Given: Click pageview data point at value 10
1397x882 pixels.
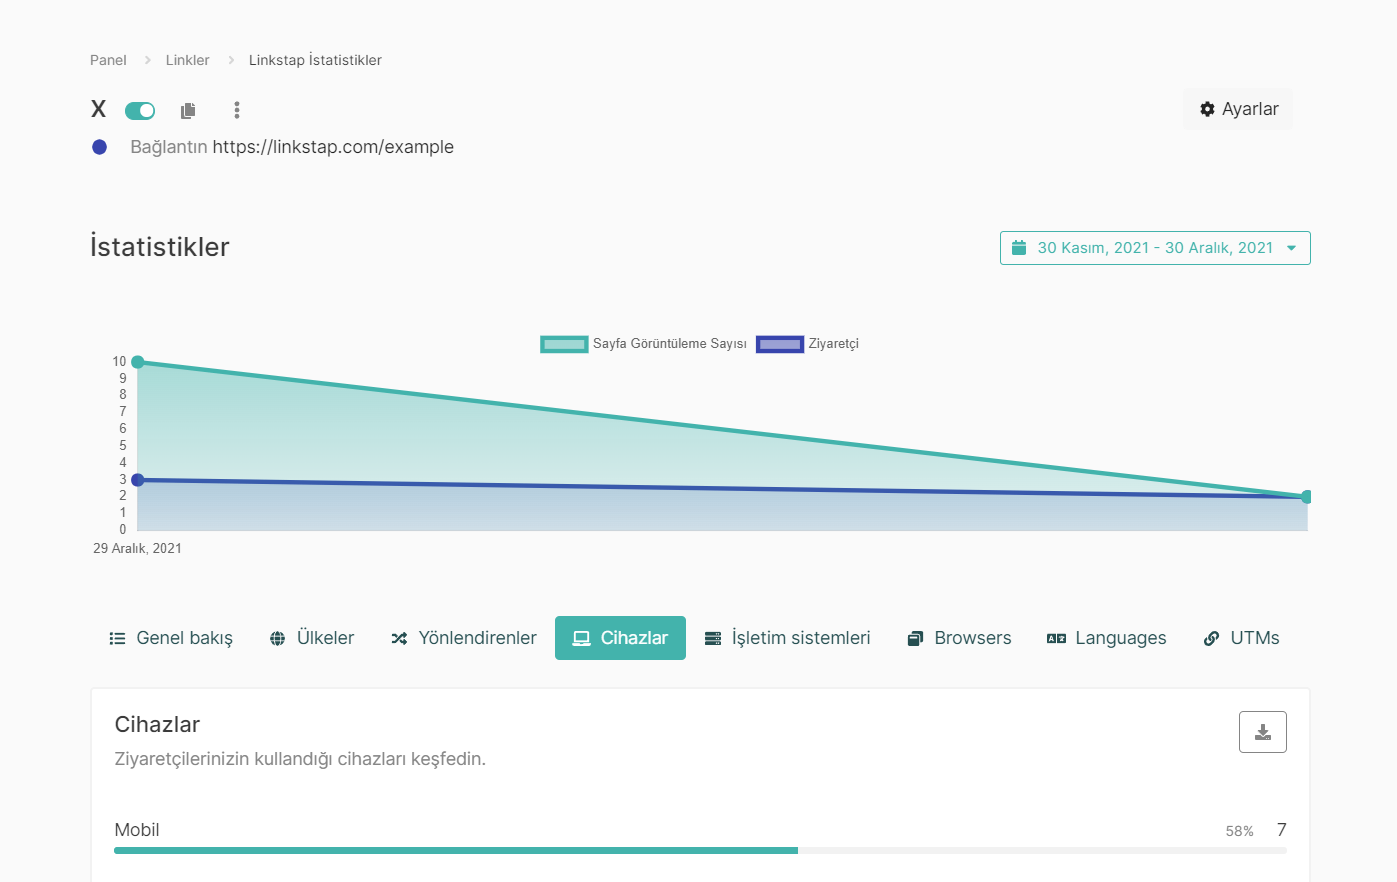Looking at the screenshot, I should click(138, 362).
